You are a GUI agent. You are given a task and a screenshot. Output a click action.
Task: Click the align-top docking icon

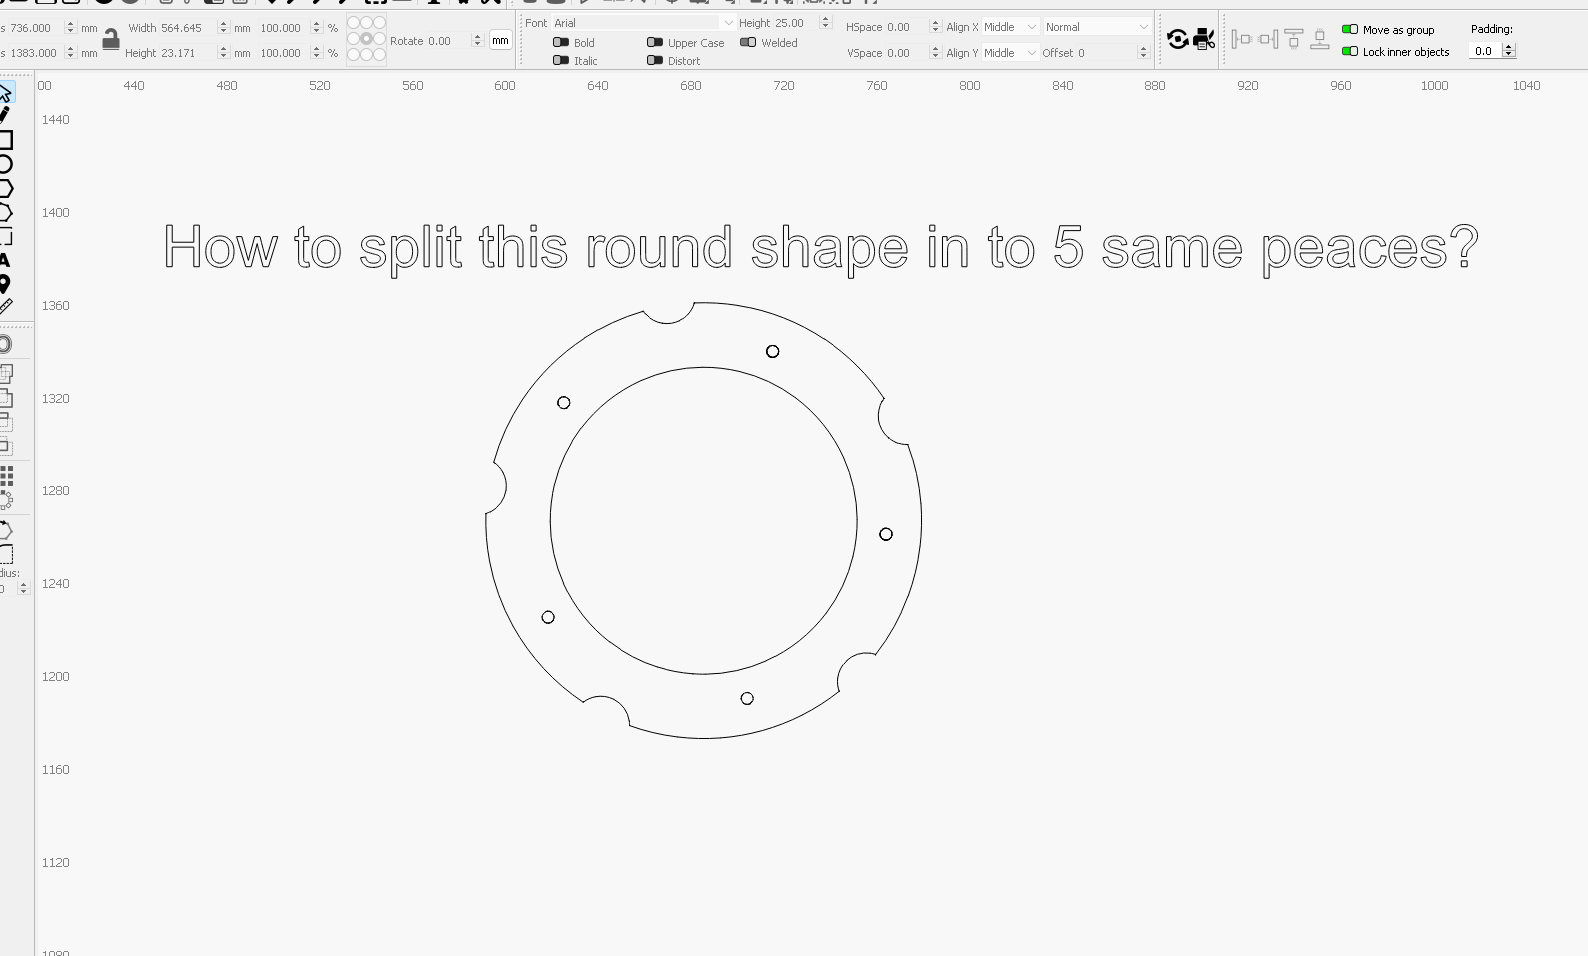tap(1294, 39)
